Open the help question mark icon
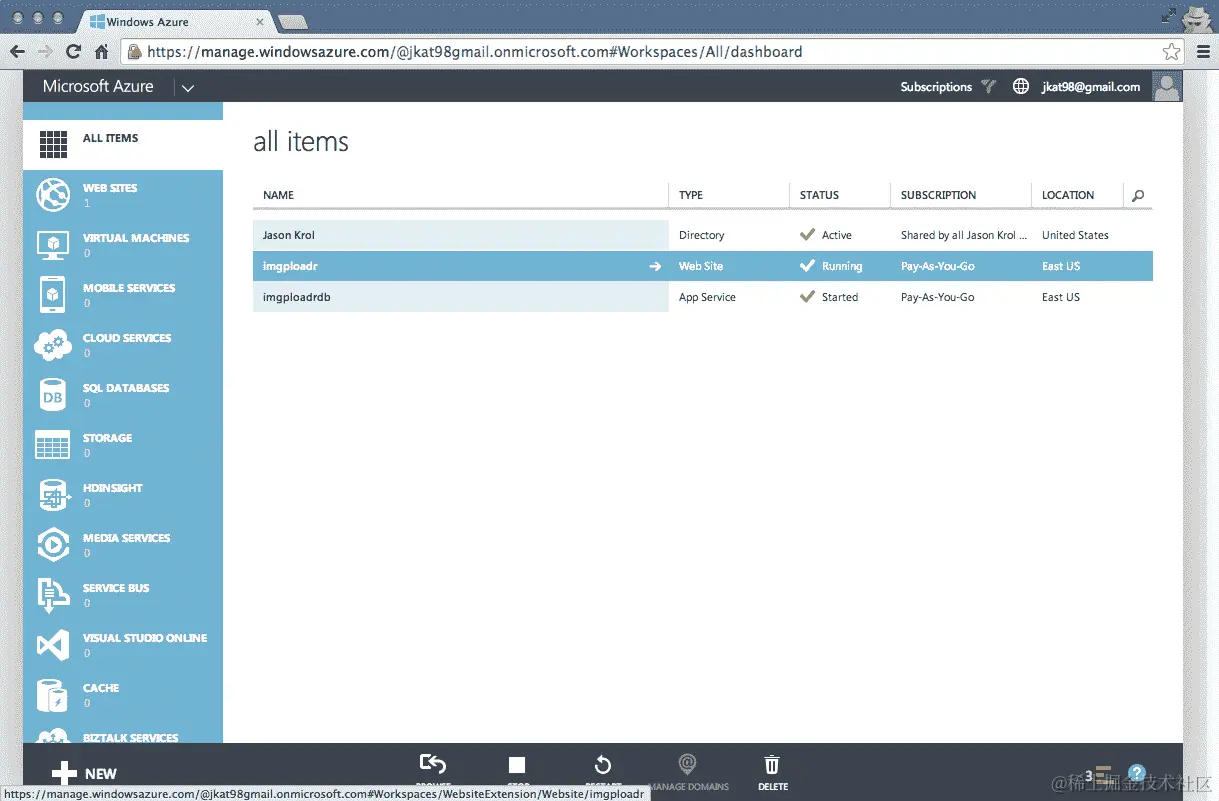This screenshot has width=1219, height=801. pyautogui.click(x=1137, y=773)
